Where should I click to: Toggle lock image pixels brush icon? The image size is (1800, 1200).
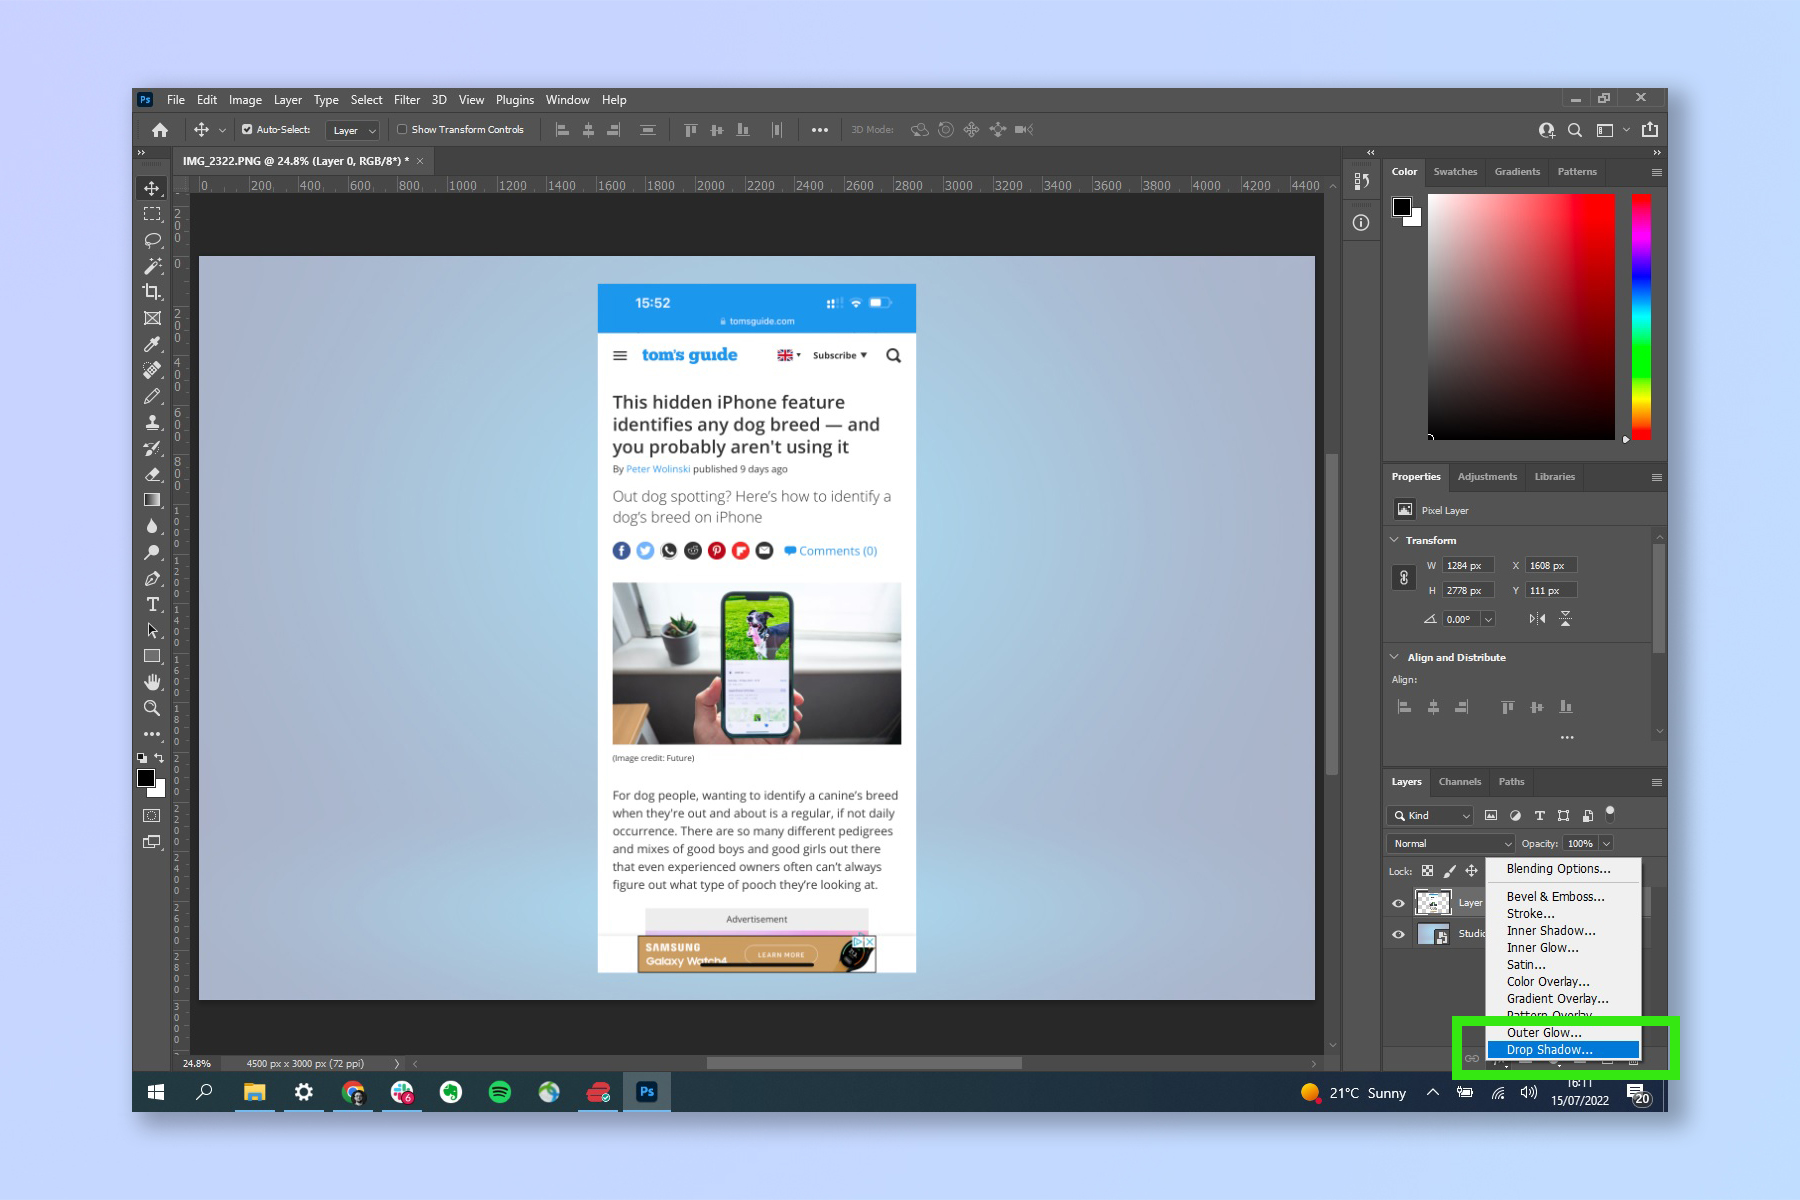[x=1450, y=871]
